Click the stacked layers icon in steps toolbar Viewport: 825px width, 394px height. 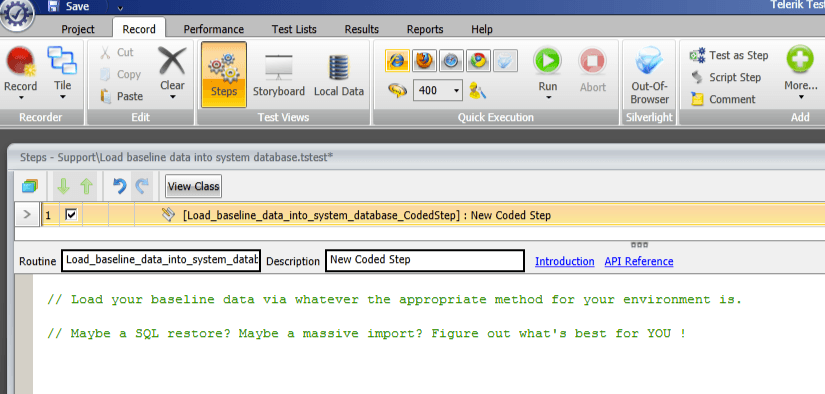(29, 186)
